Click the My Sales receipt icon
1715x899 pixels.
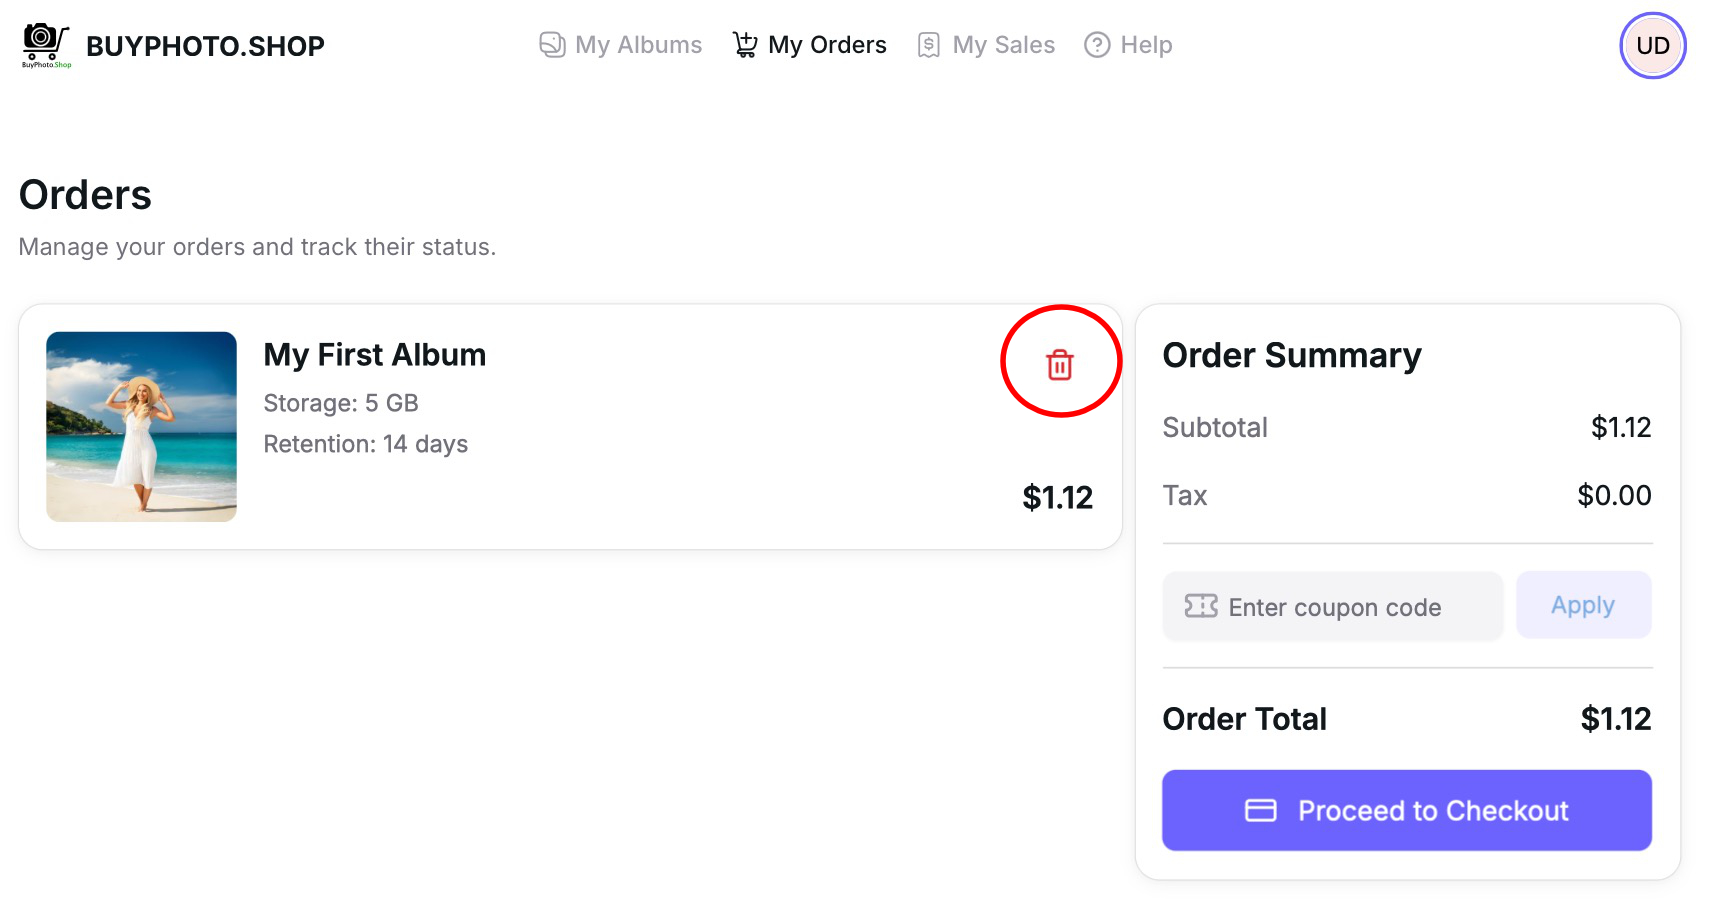(929, 45)
